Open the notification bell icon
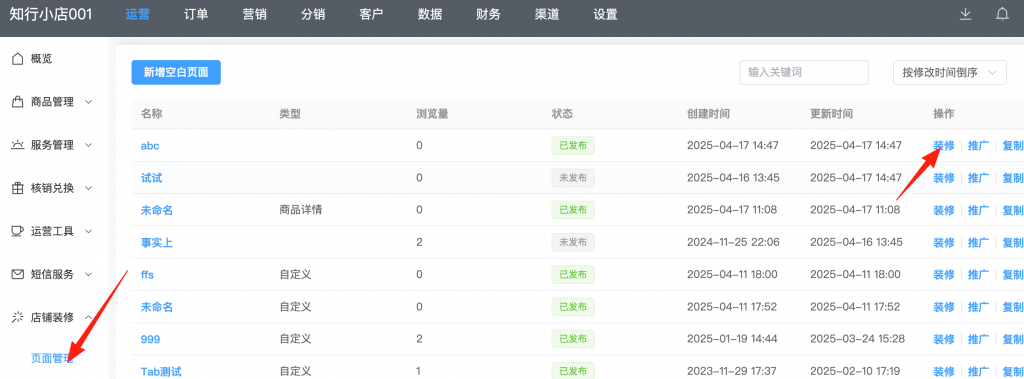The width and height of the screenshot is (1024, 379). [x=1002, y=14]
